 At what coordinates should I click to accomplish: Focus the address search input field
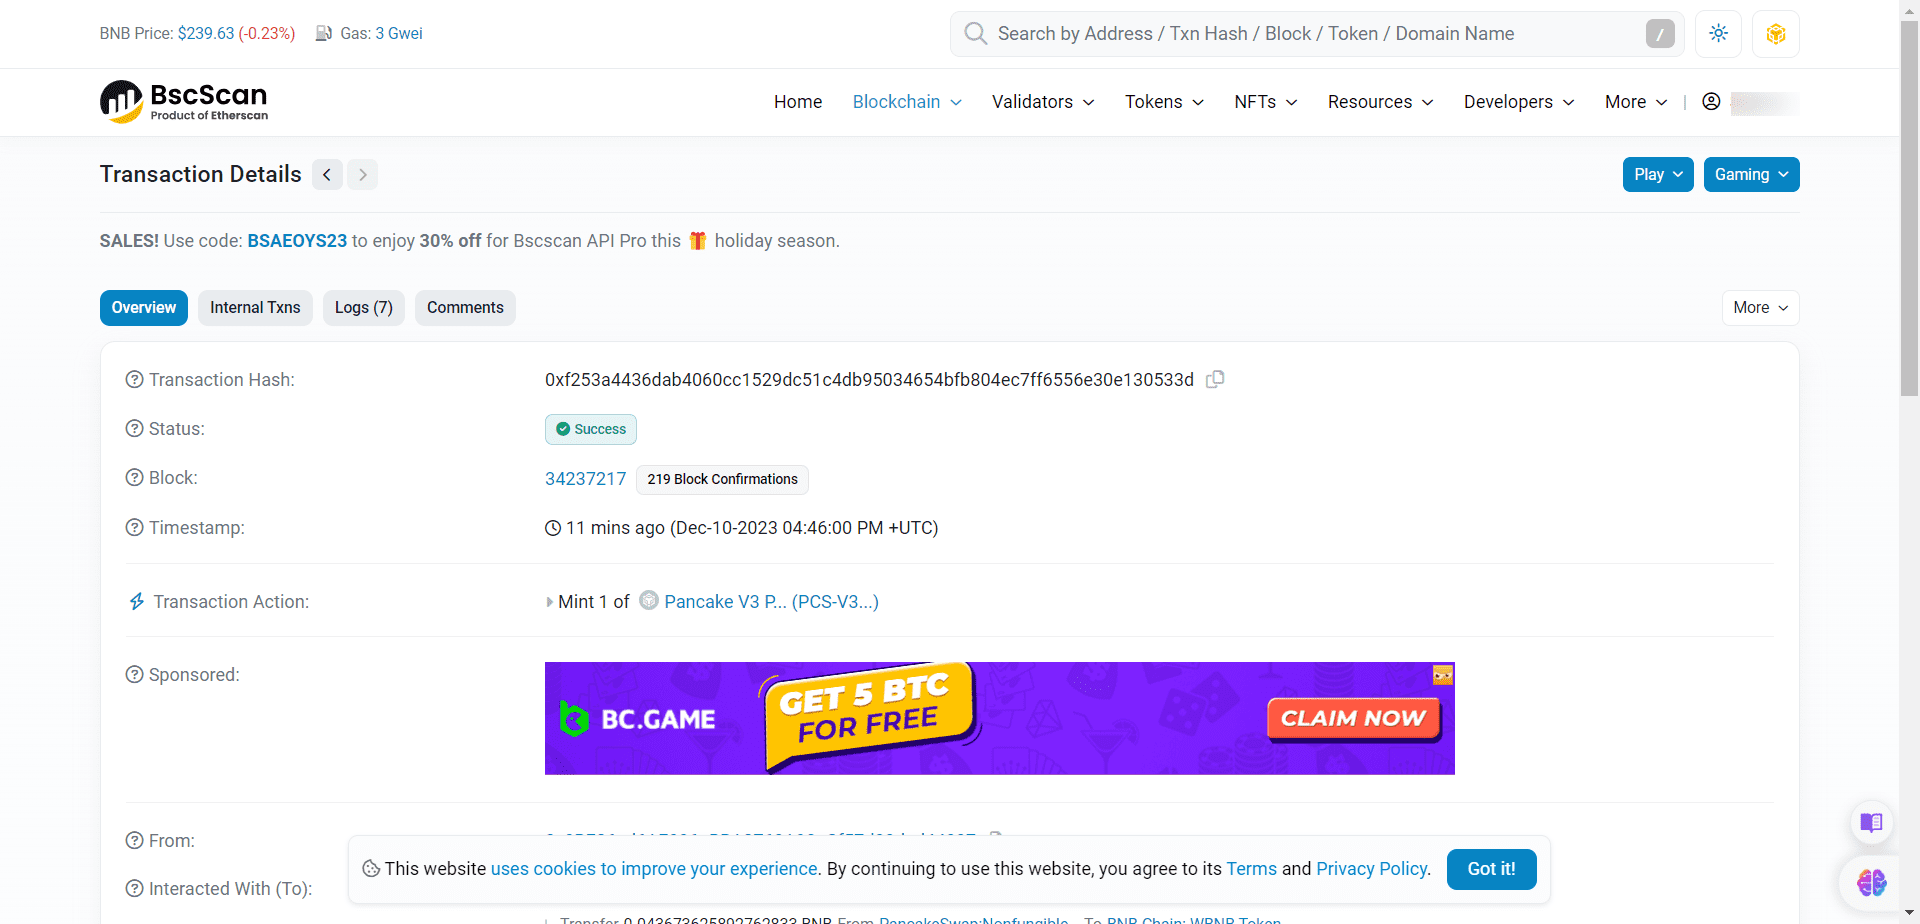1315,34
